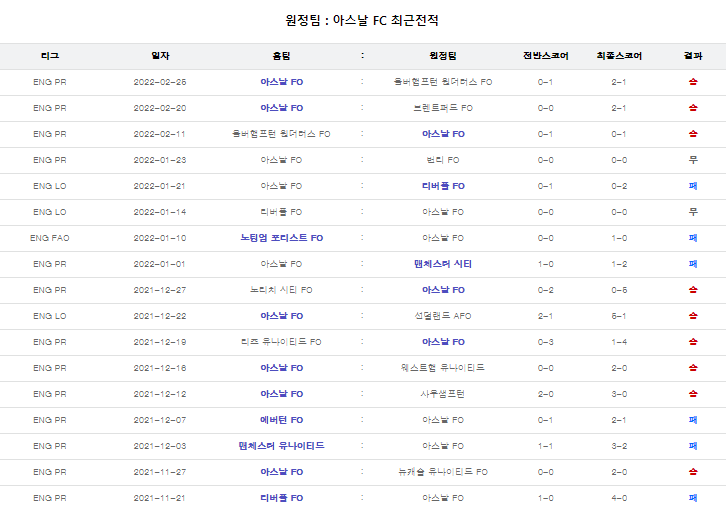Click 리즈 유나이티드 FC home team name

(x=281, y=342)
